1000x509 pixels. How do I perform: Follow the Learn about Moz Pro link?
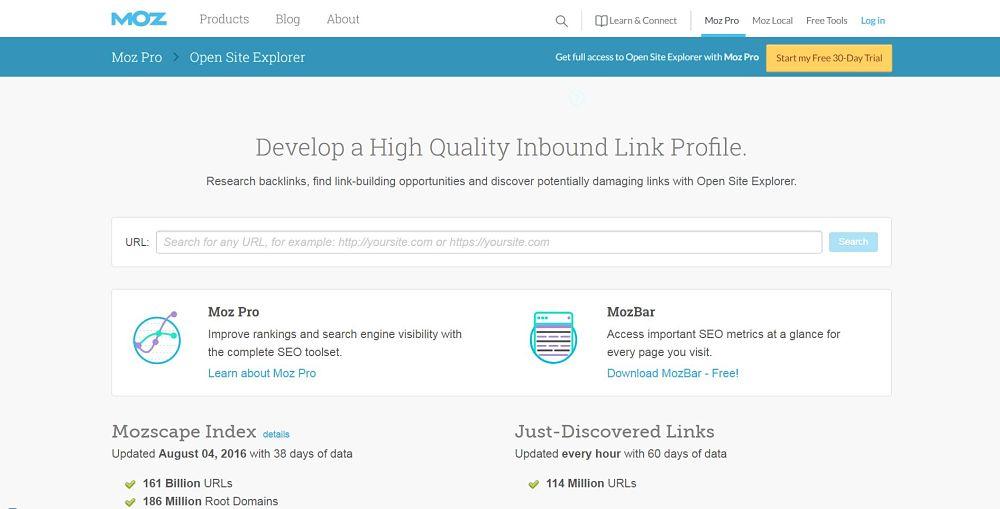[262, 373]
